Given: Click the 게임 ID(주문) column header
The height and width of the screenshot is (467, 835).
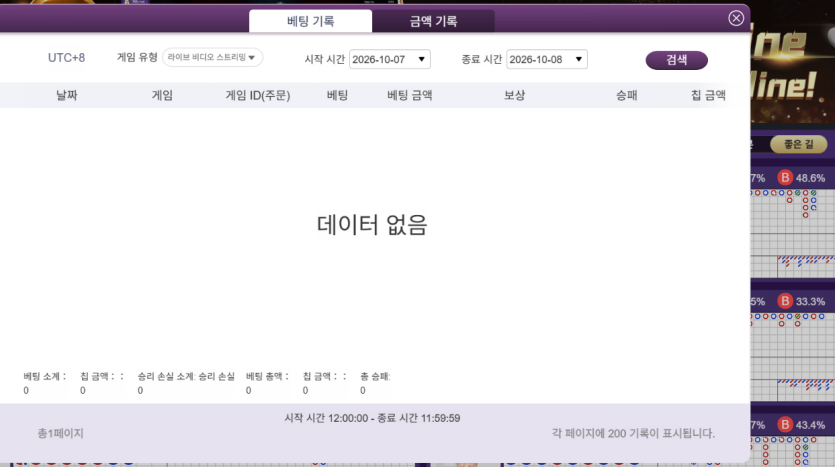Looking at the screenshot, I should click(x=258, y=95).
